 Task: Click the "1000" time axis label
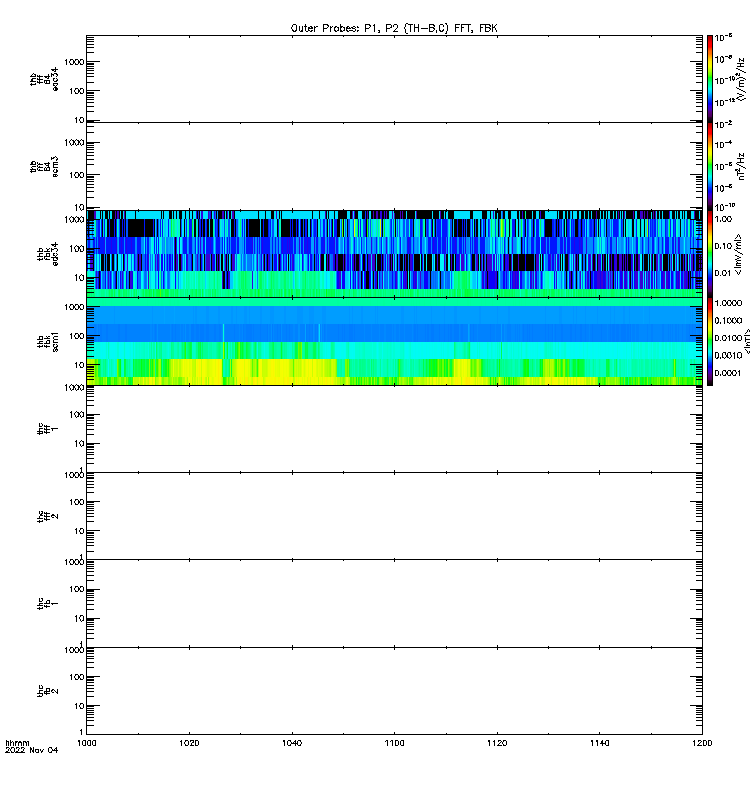click(87, 743)
